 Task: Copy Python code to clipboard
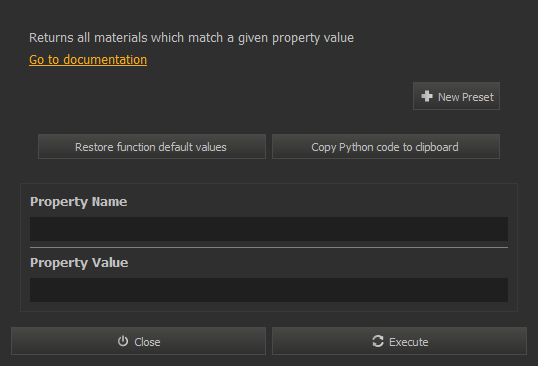[x=386, y=146]
